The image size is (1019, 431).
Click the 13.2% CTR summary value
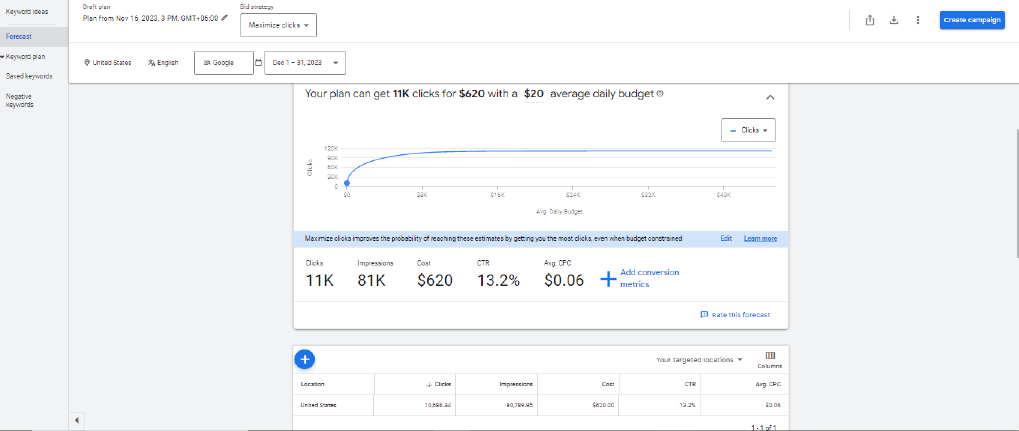coord(498,280)
